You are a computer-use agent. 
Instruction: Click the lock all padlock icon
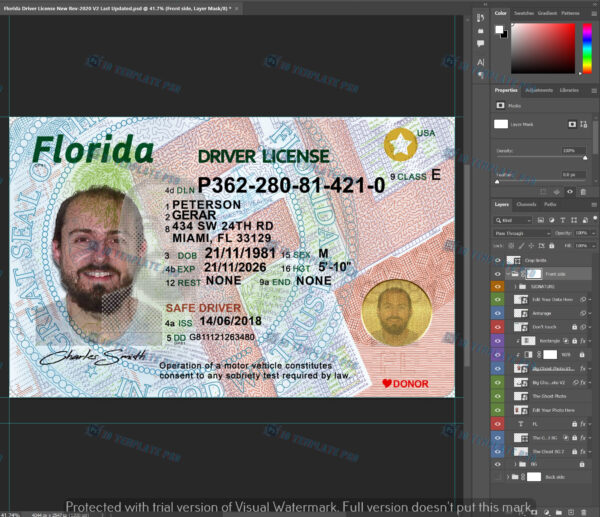pyautogui.click(x=551, y=246)
